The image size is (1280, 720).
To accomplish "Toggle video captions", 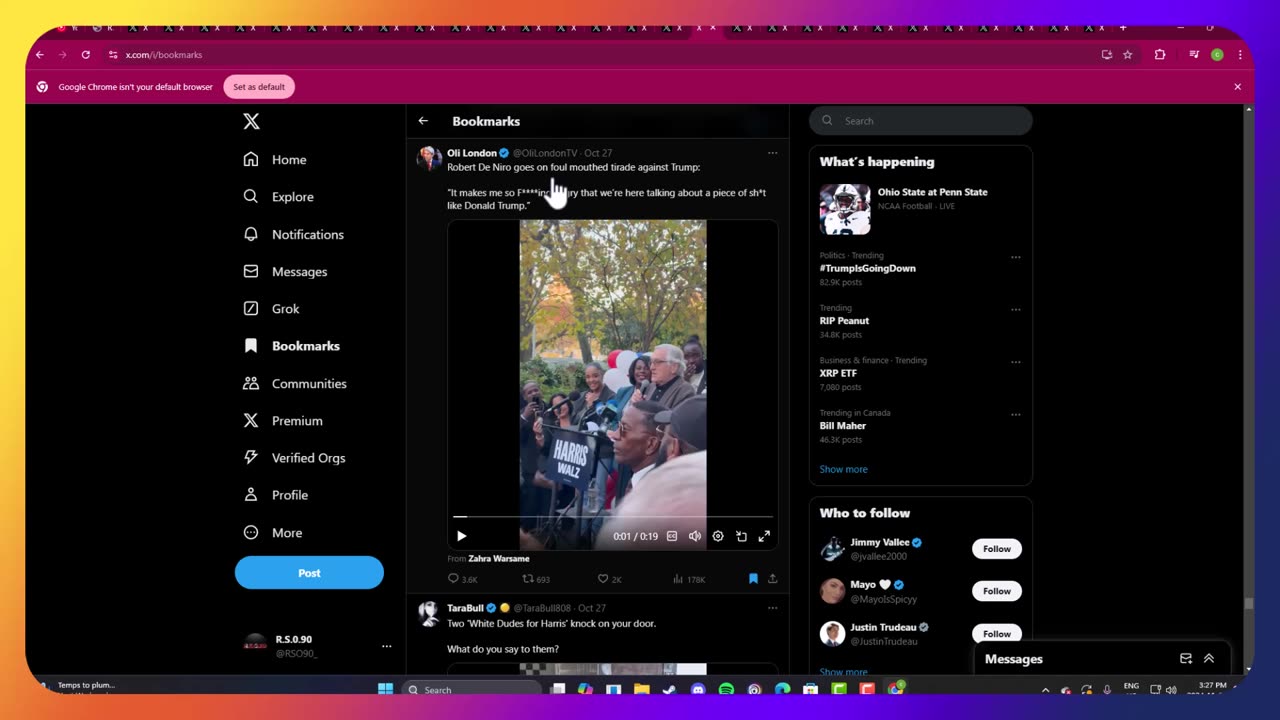I will click(672, 536).
